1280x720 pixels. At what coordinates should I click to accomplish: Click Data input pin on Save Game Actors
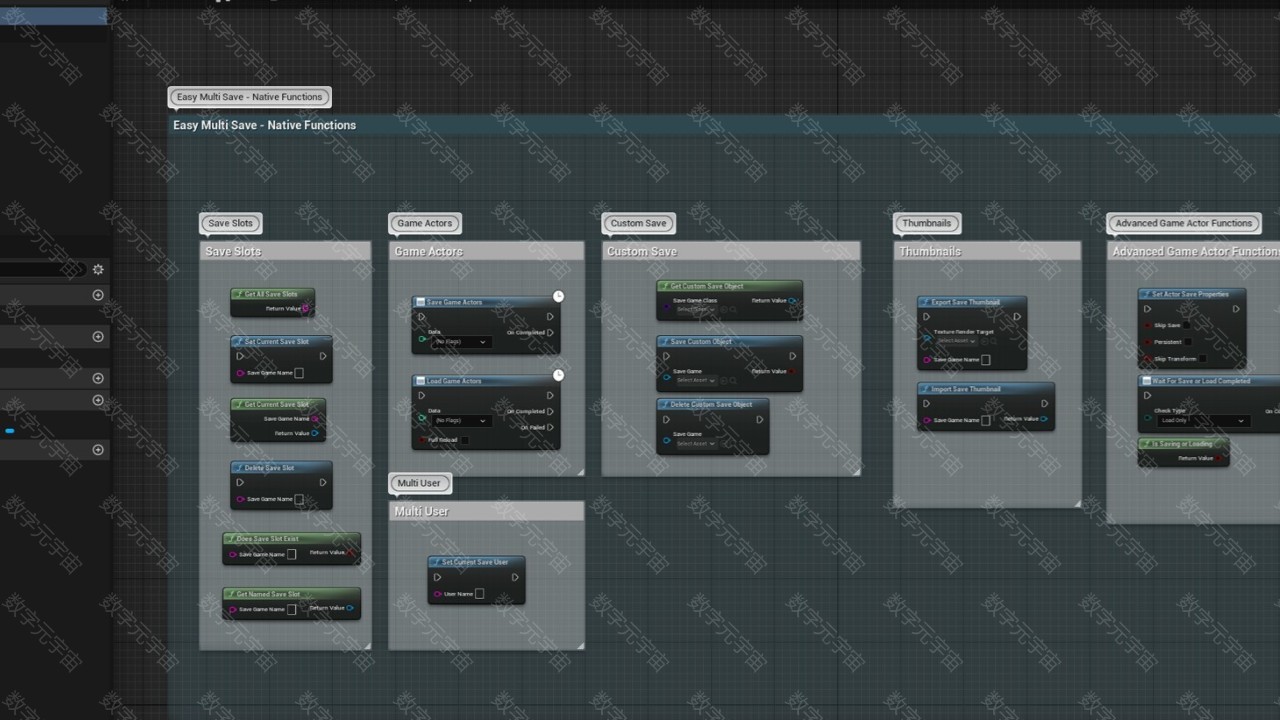coord(422,341)
